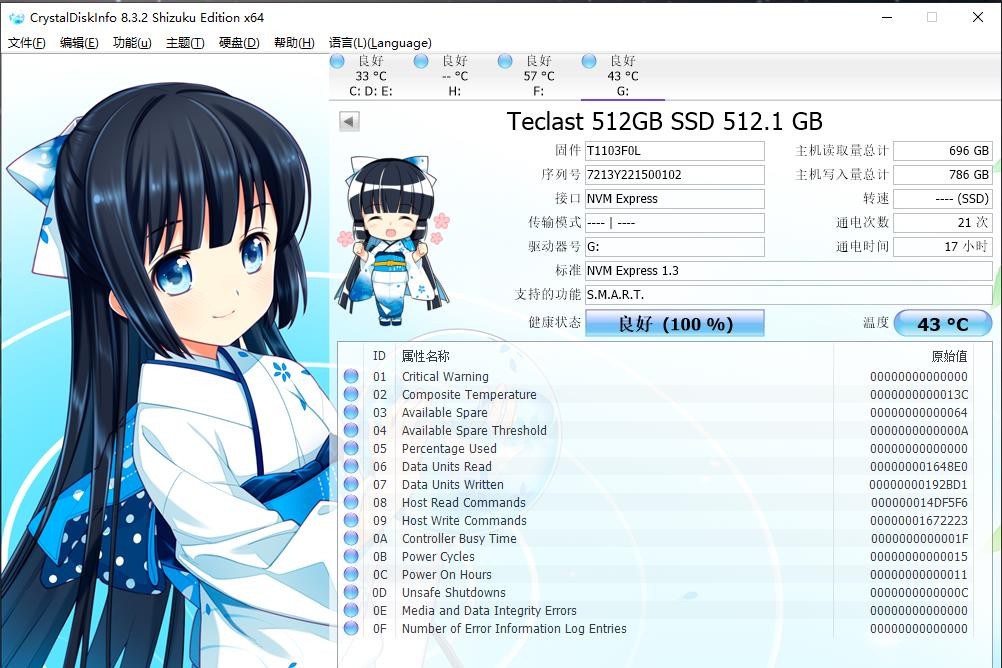Click the status icon for Host Write Commands
The image size is (1002, 668).
tap(351, 520)
